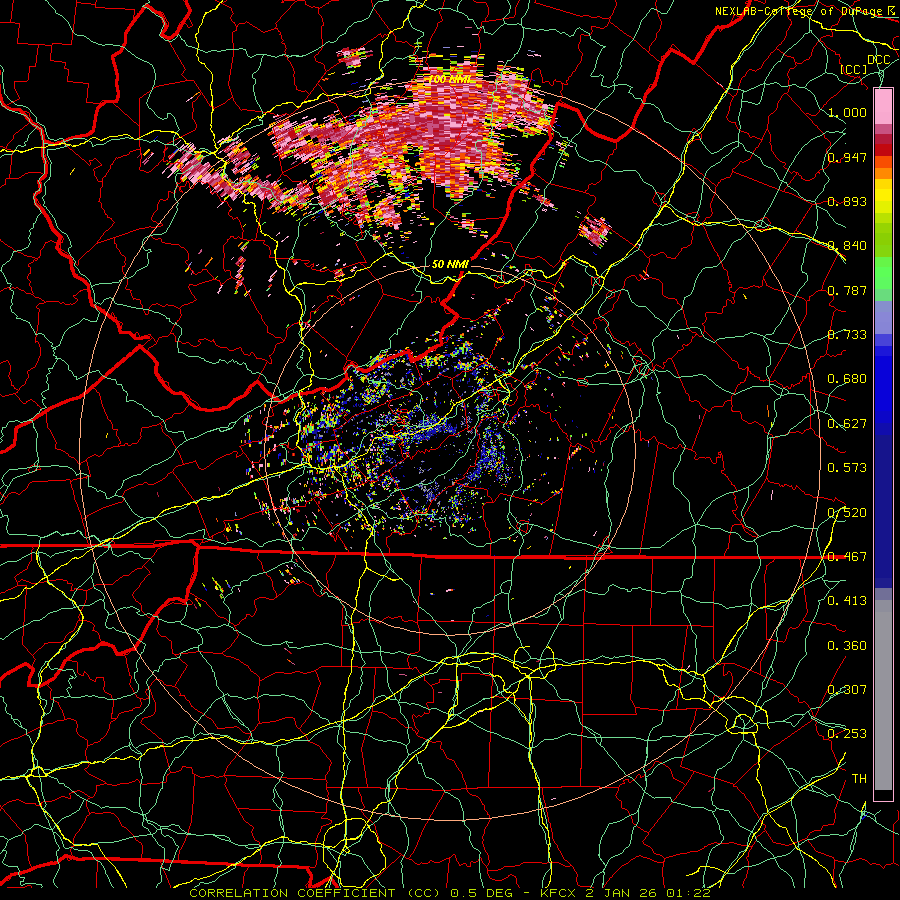Click the pink segment of the color bar
900x900 pixels.
point(883,107)
